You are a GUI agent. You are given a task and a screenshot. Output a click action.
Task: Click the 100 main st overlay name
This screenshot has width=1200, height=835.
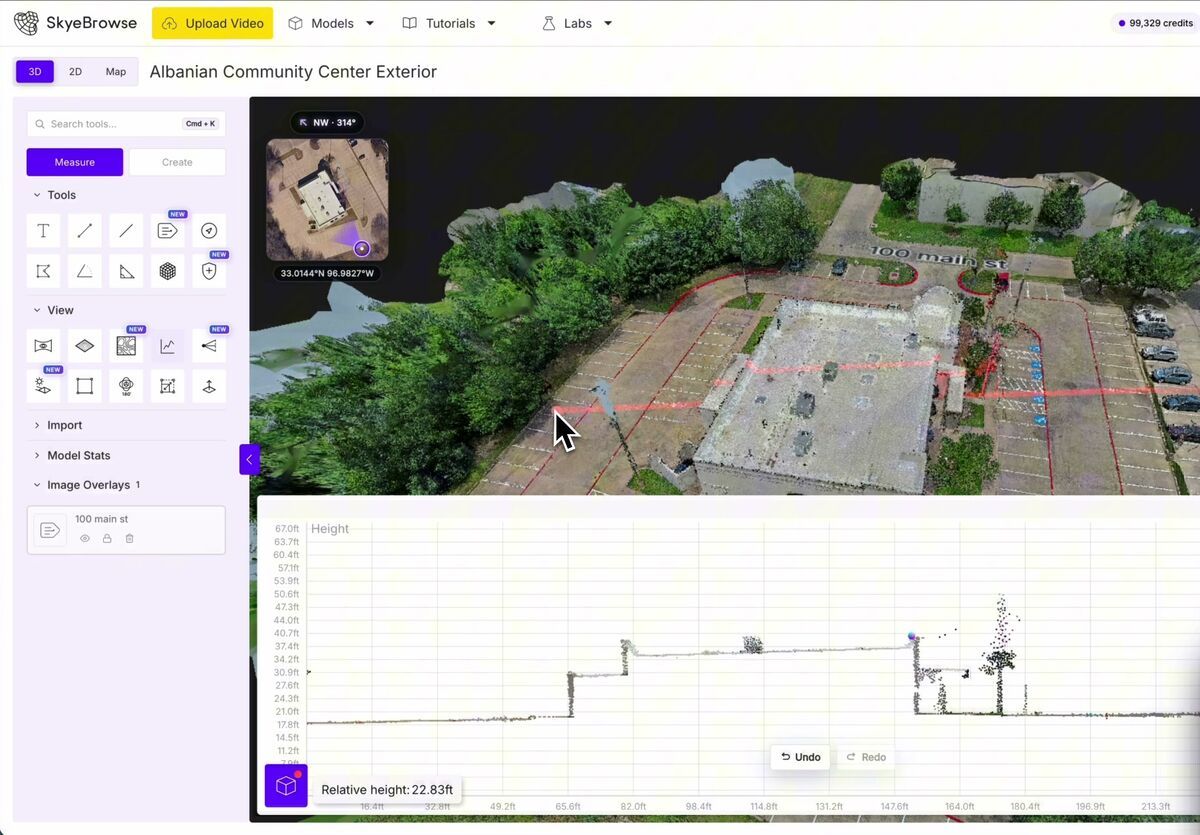(x=102, y=519)
